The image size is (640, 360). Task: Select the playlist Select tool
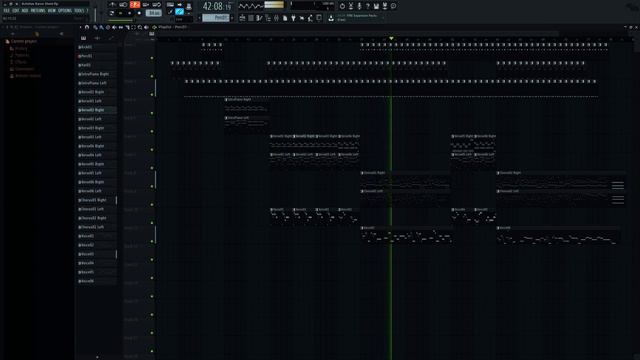[x=133, y=27]
